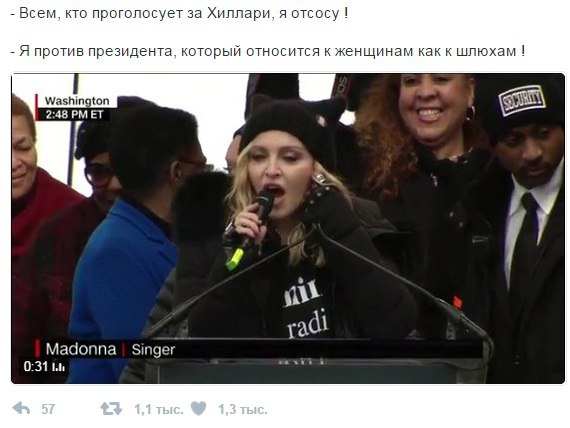Viewport: 570px width, 428px height.
Task: Click the microphone held by the singer
Action: coord(250,230)
